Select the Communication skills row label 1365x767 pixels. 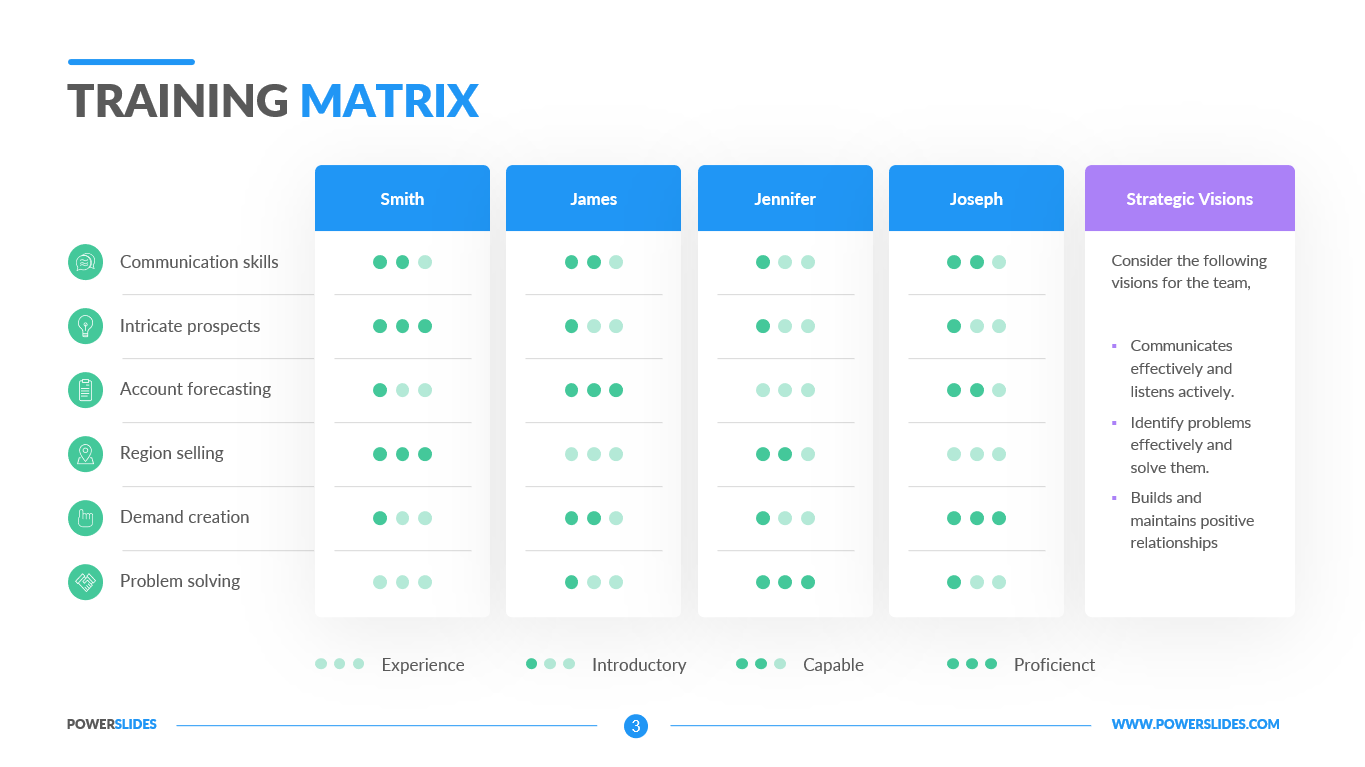tap(199, 262)
